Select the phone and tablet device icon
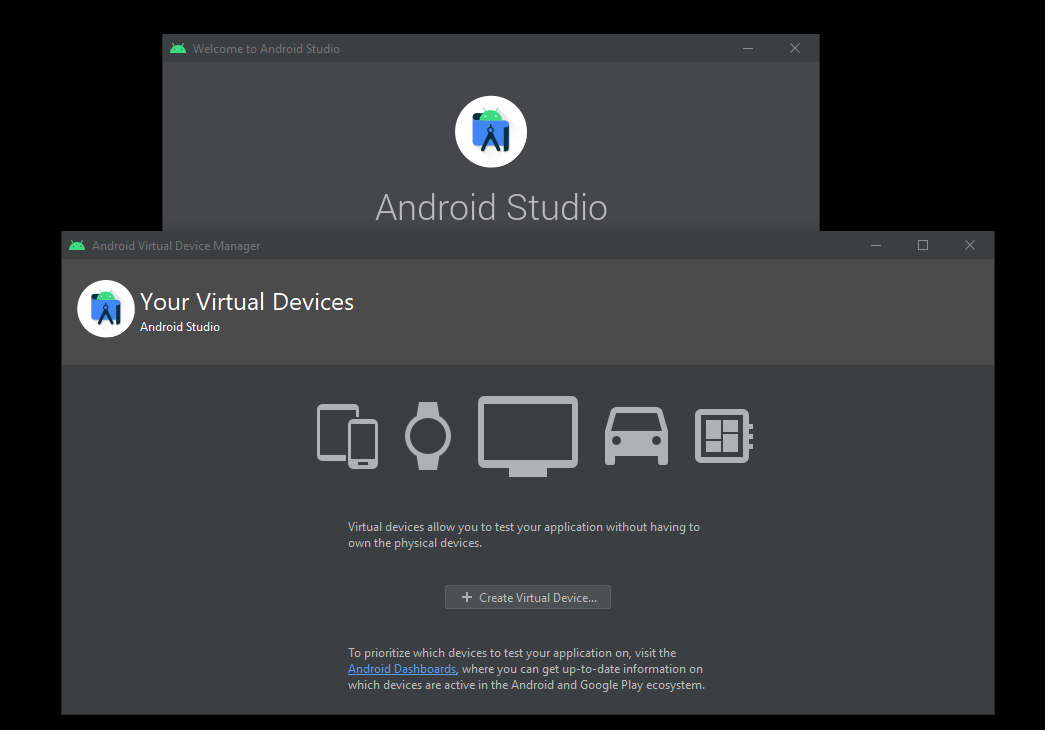1045x730 pixels. tap(347, 436)
